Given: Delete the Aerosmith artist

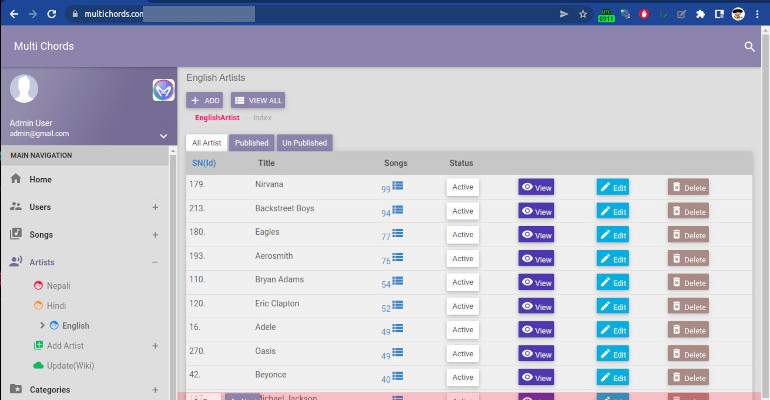Looking at the screenshot, I should (x=688, y=259).
